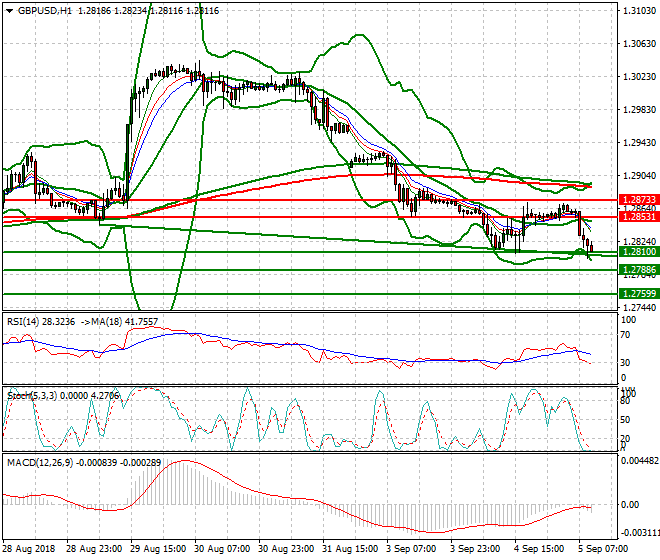
Task: Click the 70 level on RSI scale
Action: tap(627, 336)
